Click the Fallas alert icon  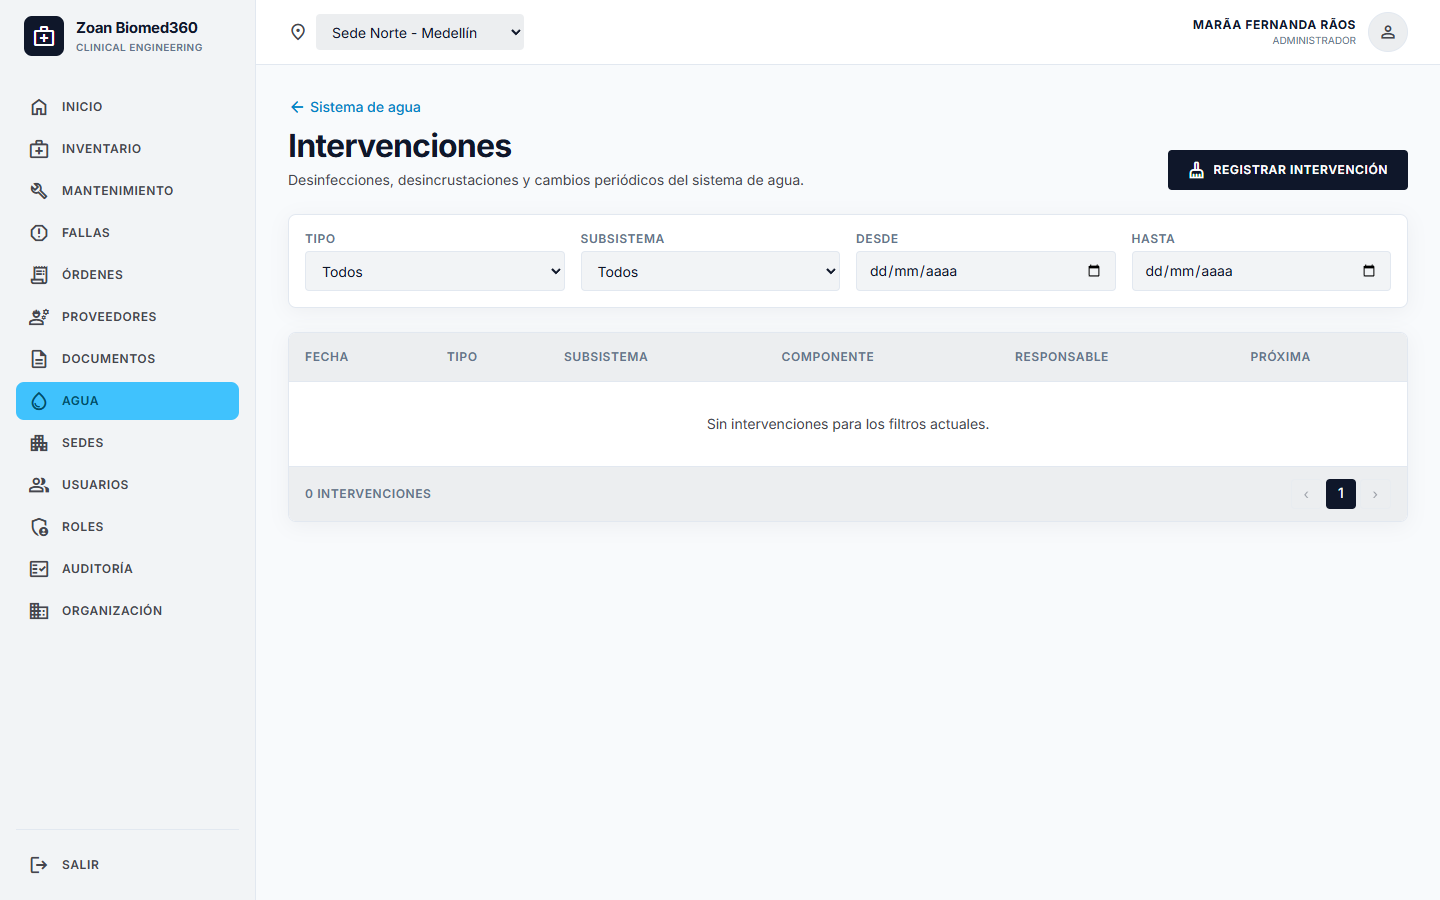[39, 233]
